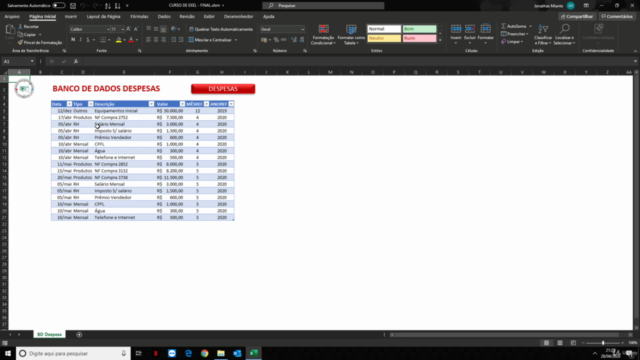Screen dimensions: 640x360
Task: Select the Ruim cell style
Action: pos(419,38)
